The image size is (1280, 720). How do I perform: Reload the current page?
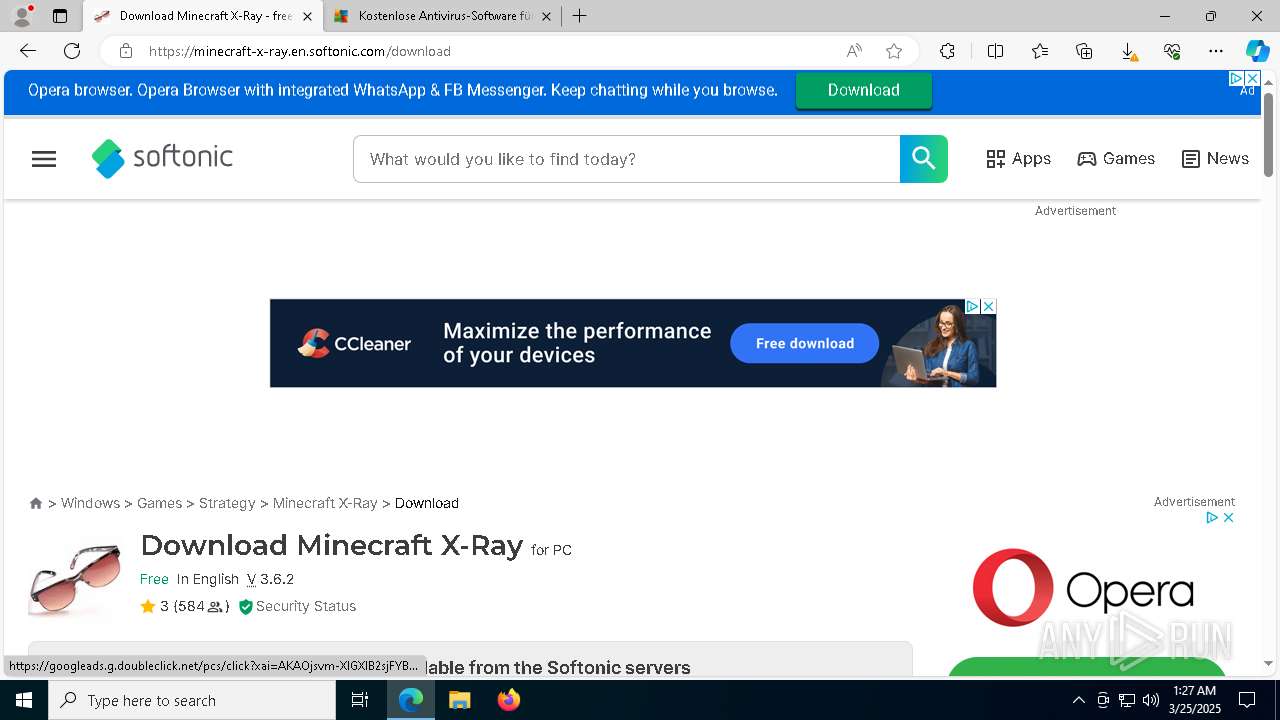tap(72, 51)
